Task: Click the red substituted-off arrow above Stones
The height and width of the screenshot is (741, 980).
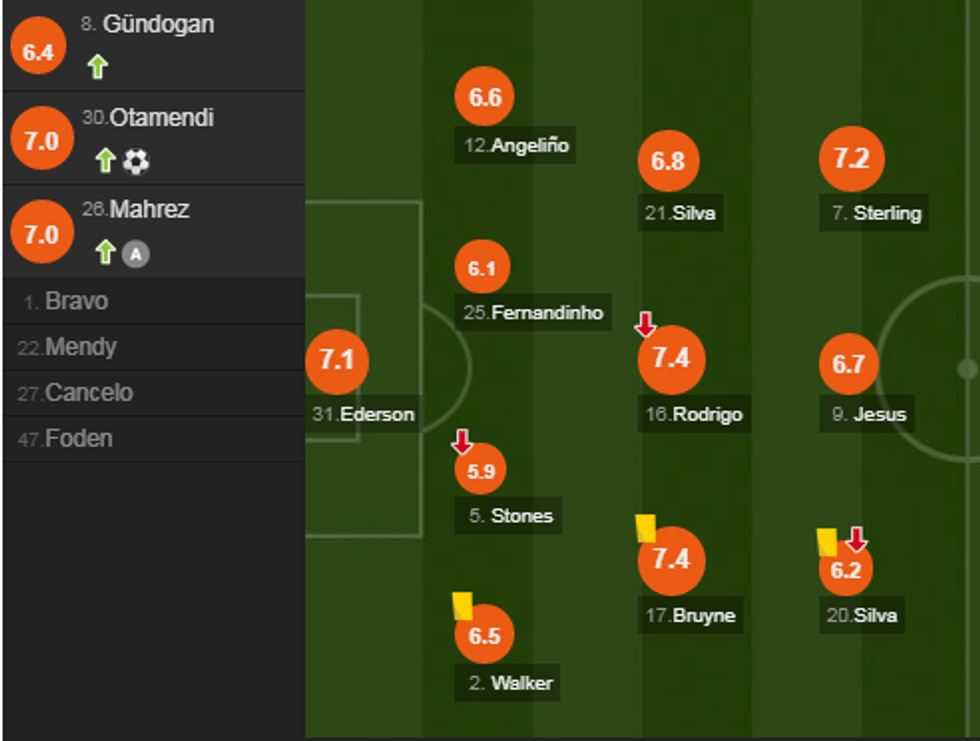Action: click(x=462, y=441)
